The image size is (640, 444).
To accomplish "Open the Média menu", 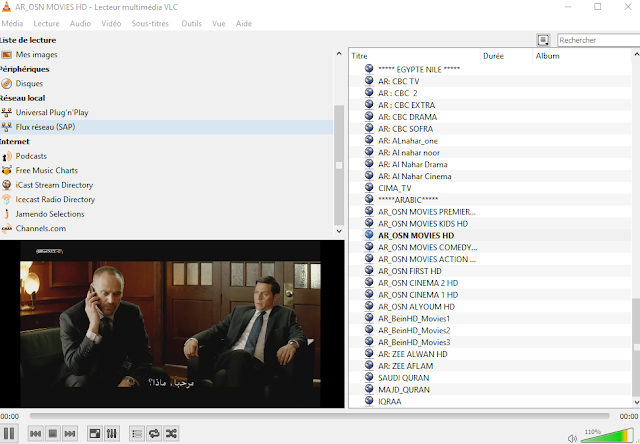I will (12, 23).
